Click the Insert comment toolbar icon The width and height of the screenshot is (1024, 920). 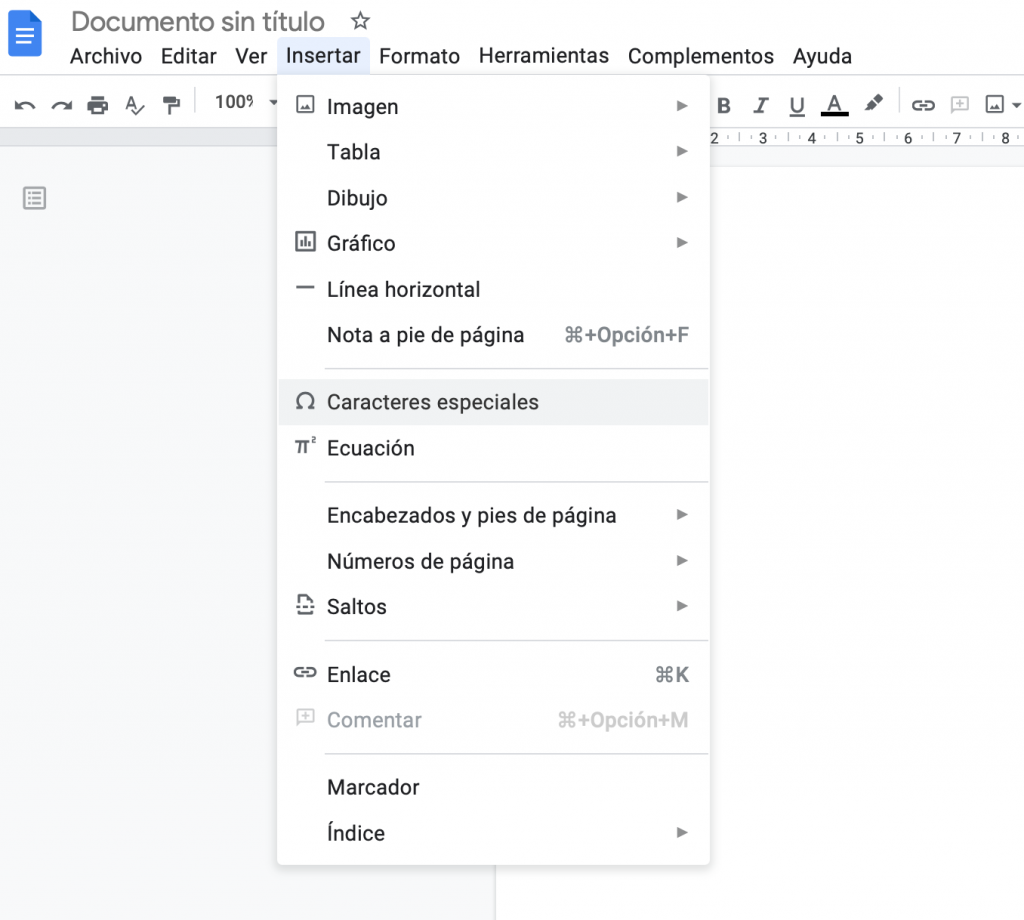[x=959, y=104]
